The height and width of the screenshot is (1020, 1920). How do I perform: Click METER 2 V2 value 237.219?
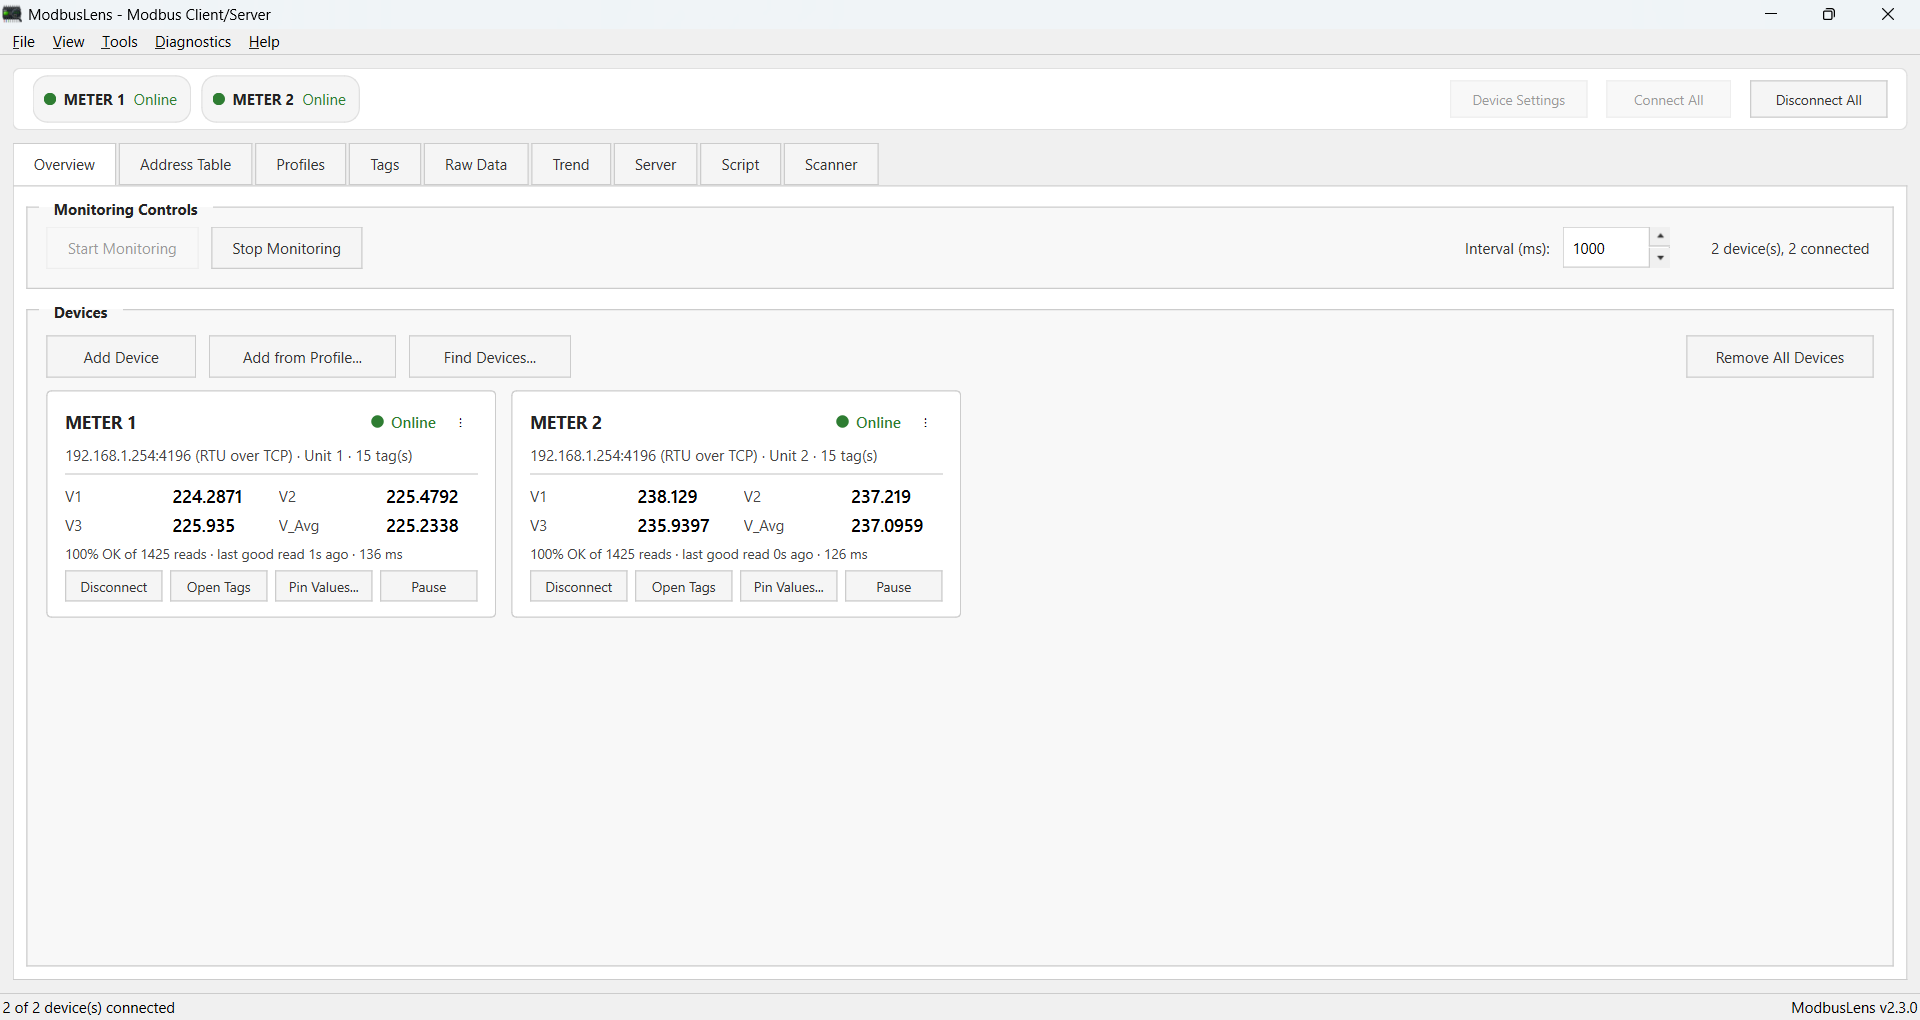point(881,497)
